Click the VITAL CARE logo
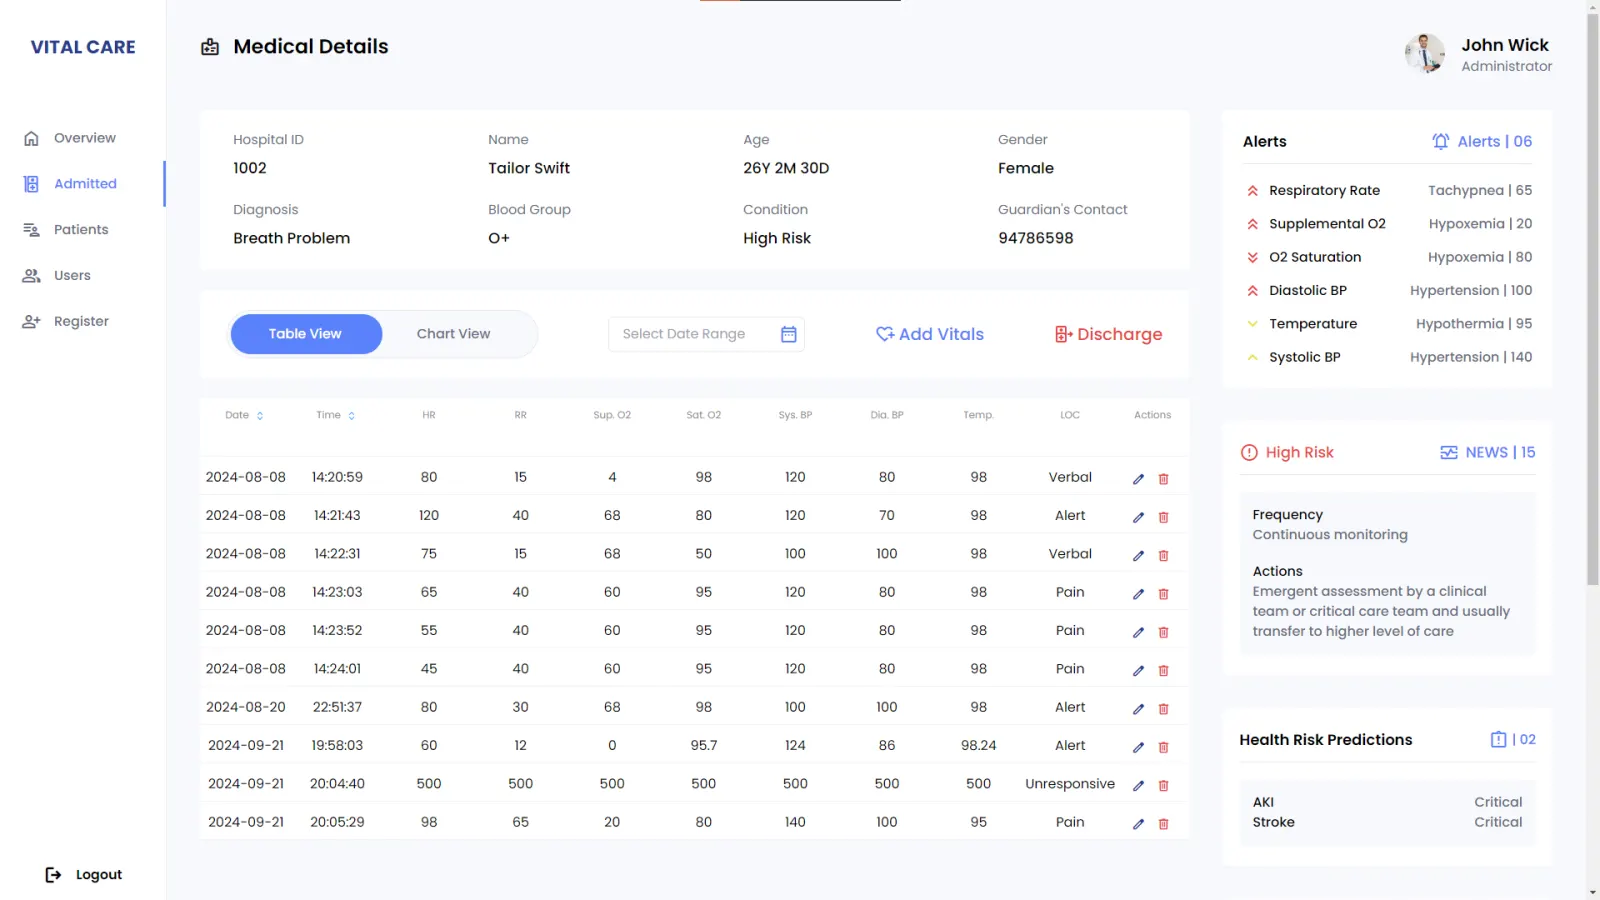Image resolution: width=1600 pixels, height=900 pixels. [83, 47]
